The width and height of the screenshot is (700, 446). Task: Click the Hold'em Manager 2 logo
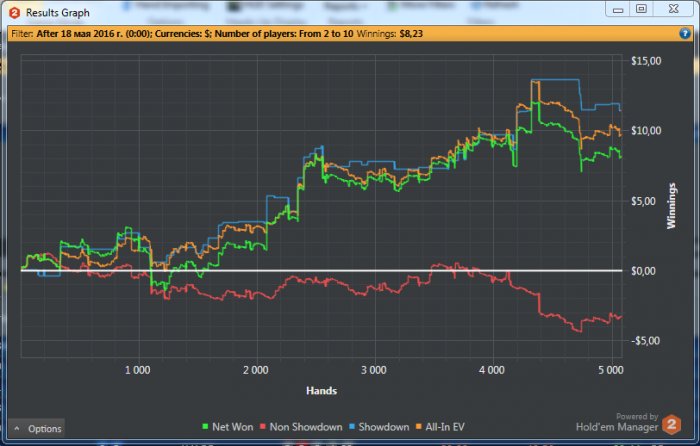coord(672,424)
